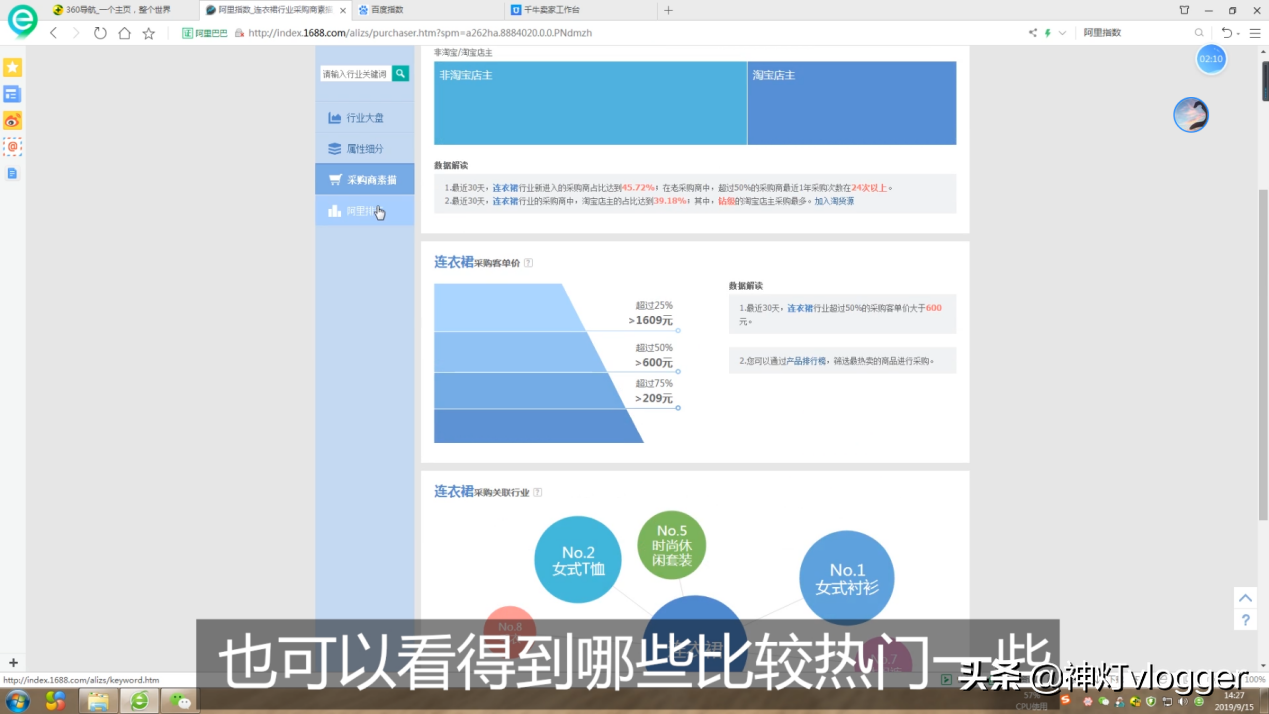
Task: Click the No.5 时尚休闲套装 bubble
Action: 672,545
